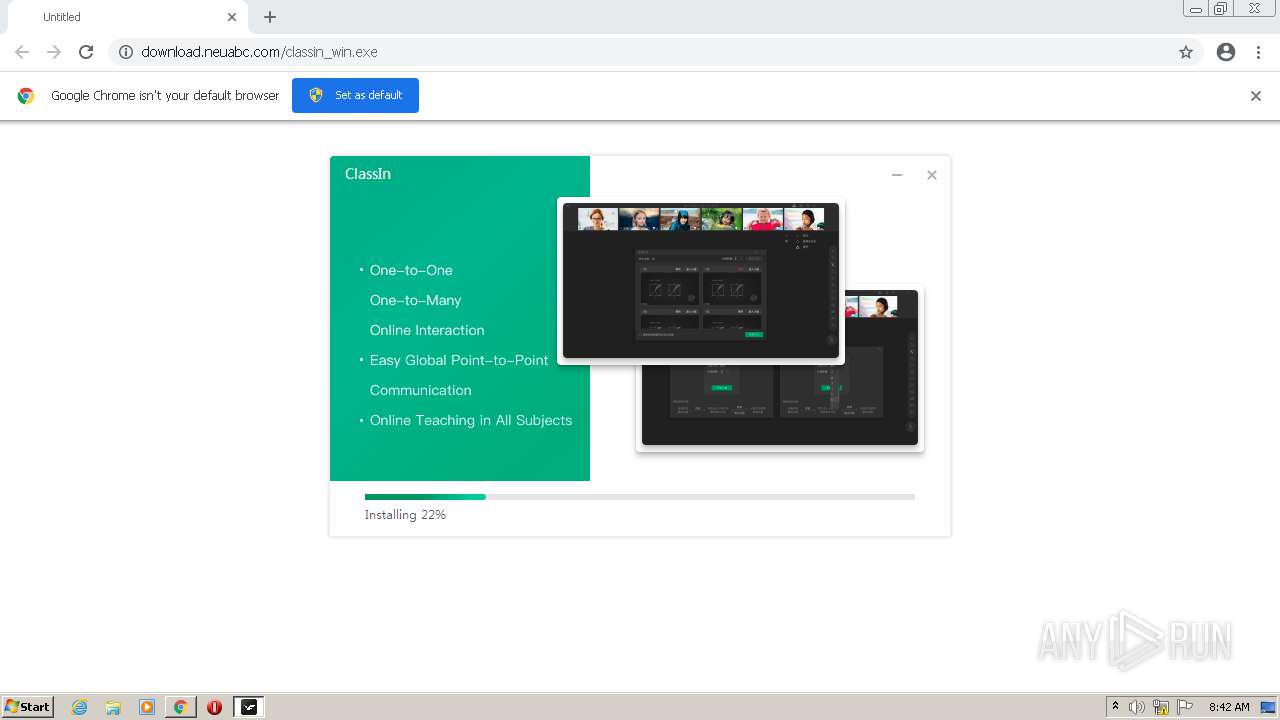Viewport: 1280px width, 720px height.
Task: Click the 'One-to-One' bullet text
Action: (x=411, y=270)
